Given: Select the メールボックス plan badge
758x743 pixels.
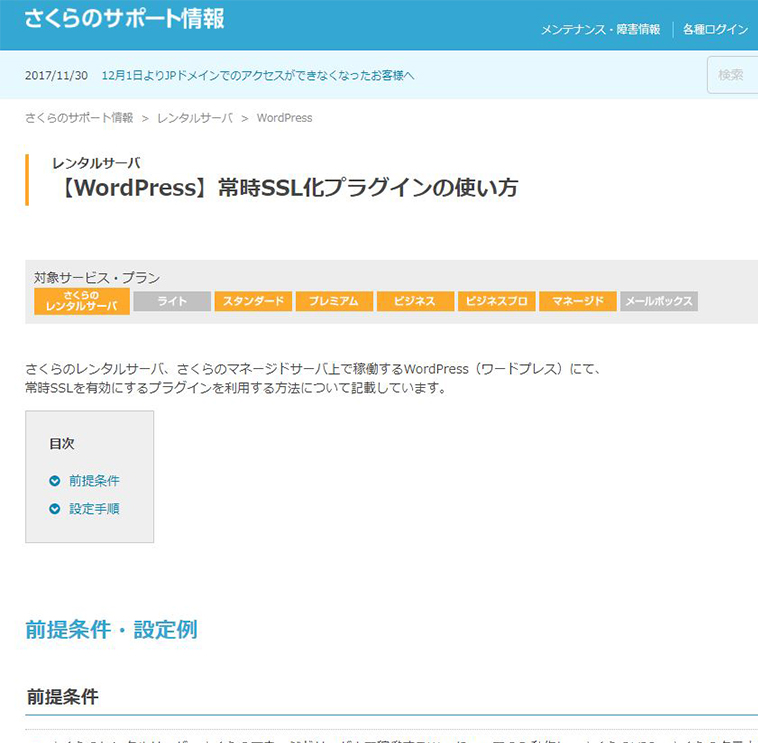Looking at the screenshot, I should click(x=659, y=301).
